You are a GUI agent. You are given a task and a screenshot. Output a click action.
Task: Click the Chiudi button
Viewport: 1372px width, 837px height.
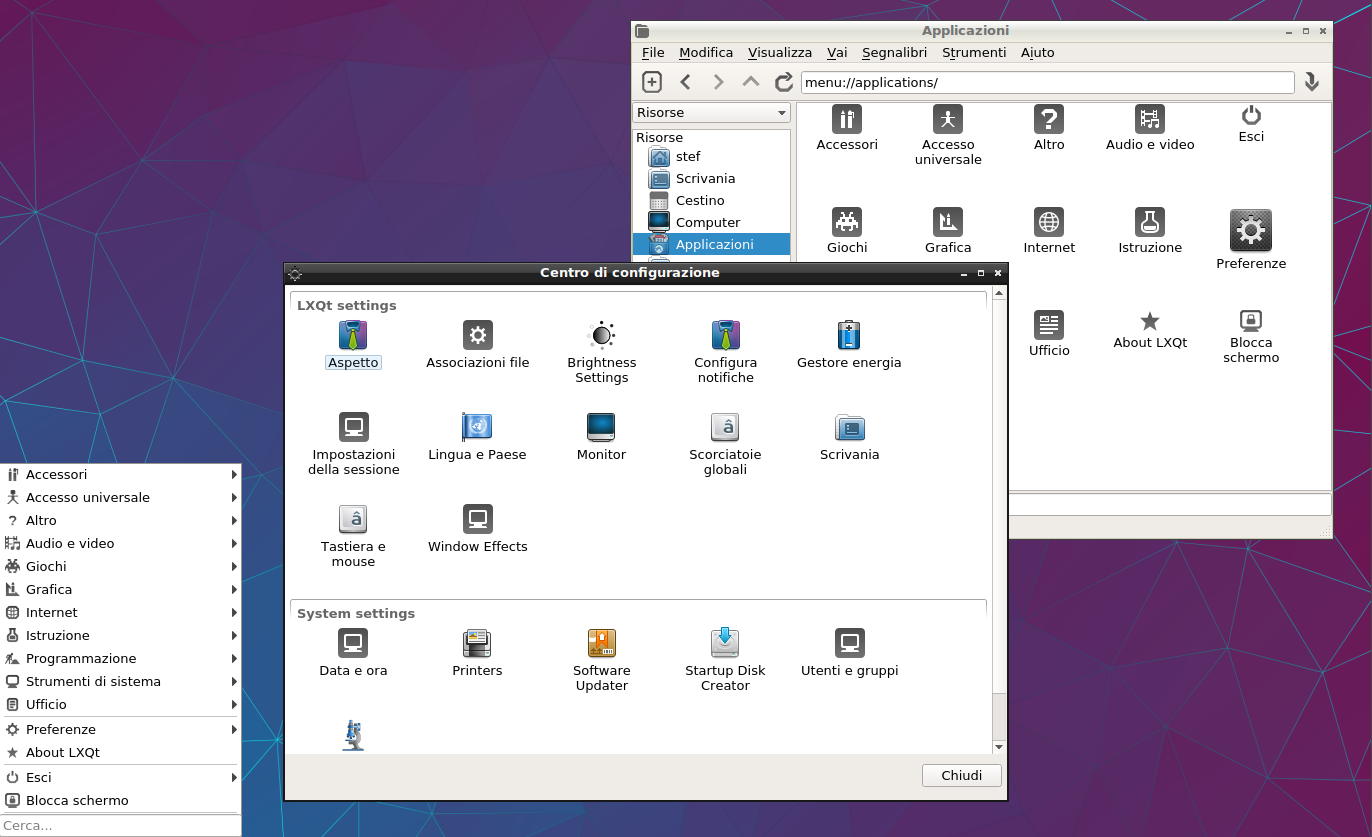pyautogui.click(x=961, y=775)
